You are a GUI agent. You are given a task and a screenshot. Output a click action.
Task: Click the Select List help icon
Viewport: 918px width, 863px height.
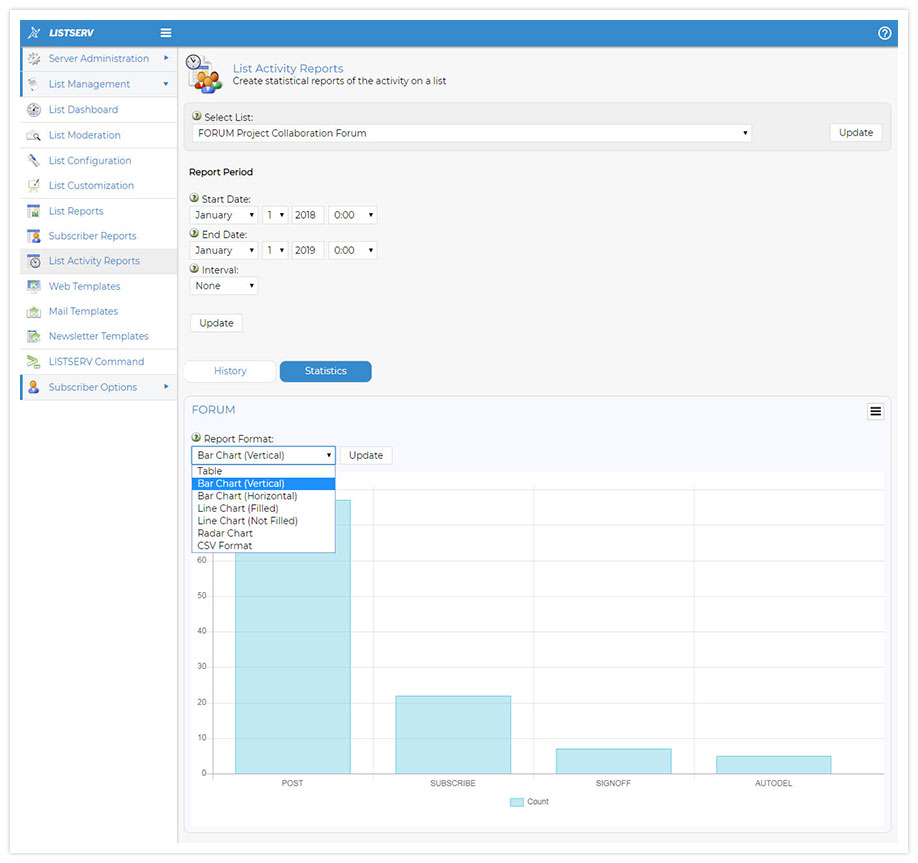pyautogui.click(x=197, y=117)
